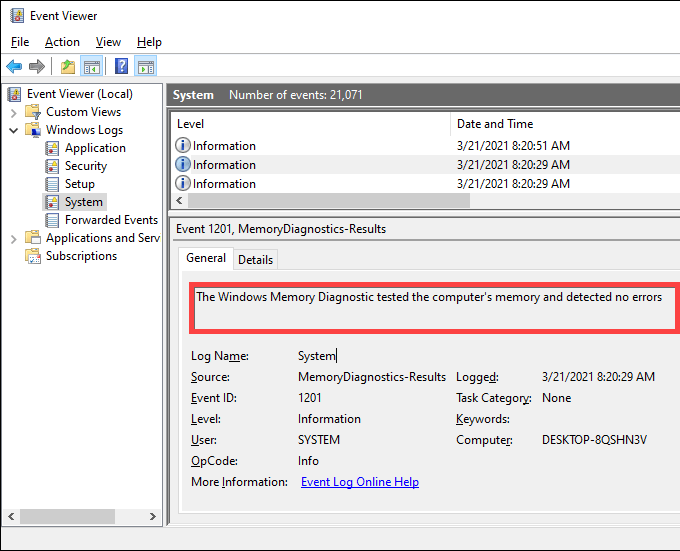Sort events by Date and Time column
The image size is (680, 551).
(x=494, y=124)
